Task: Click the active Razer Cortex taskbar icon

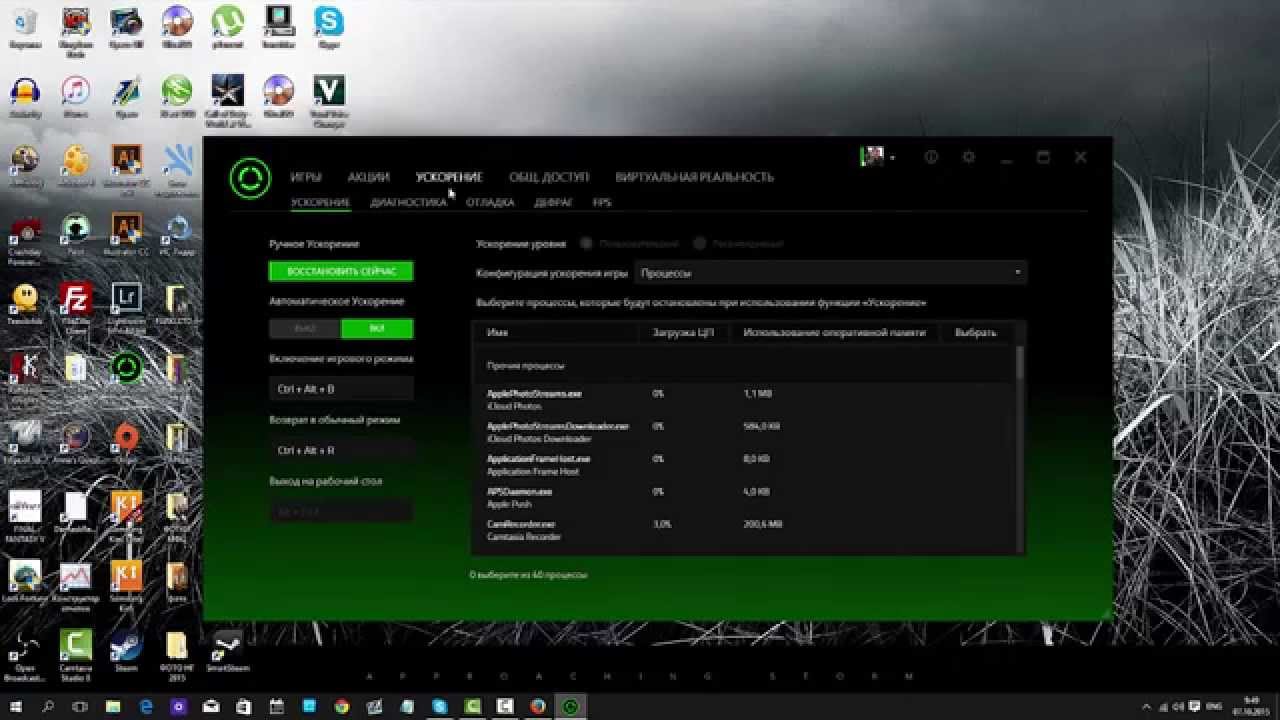Action: pyautogui.click(x=571, y=706)
